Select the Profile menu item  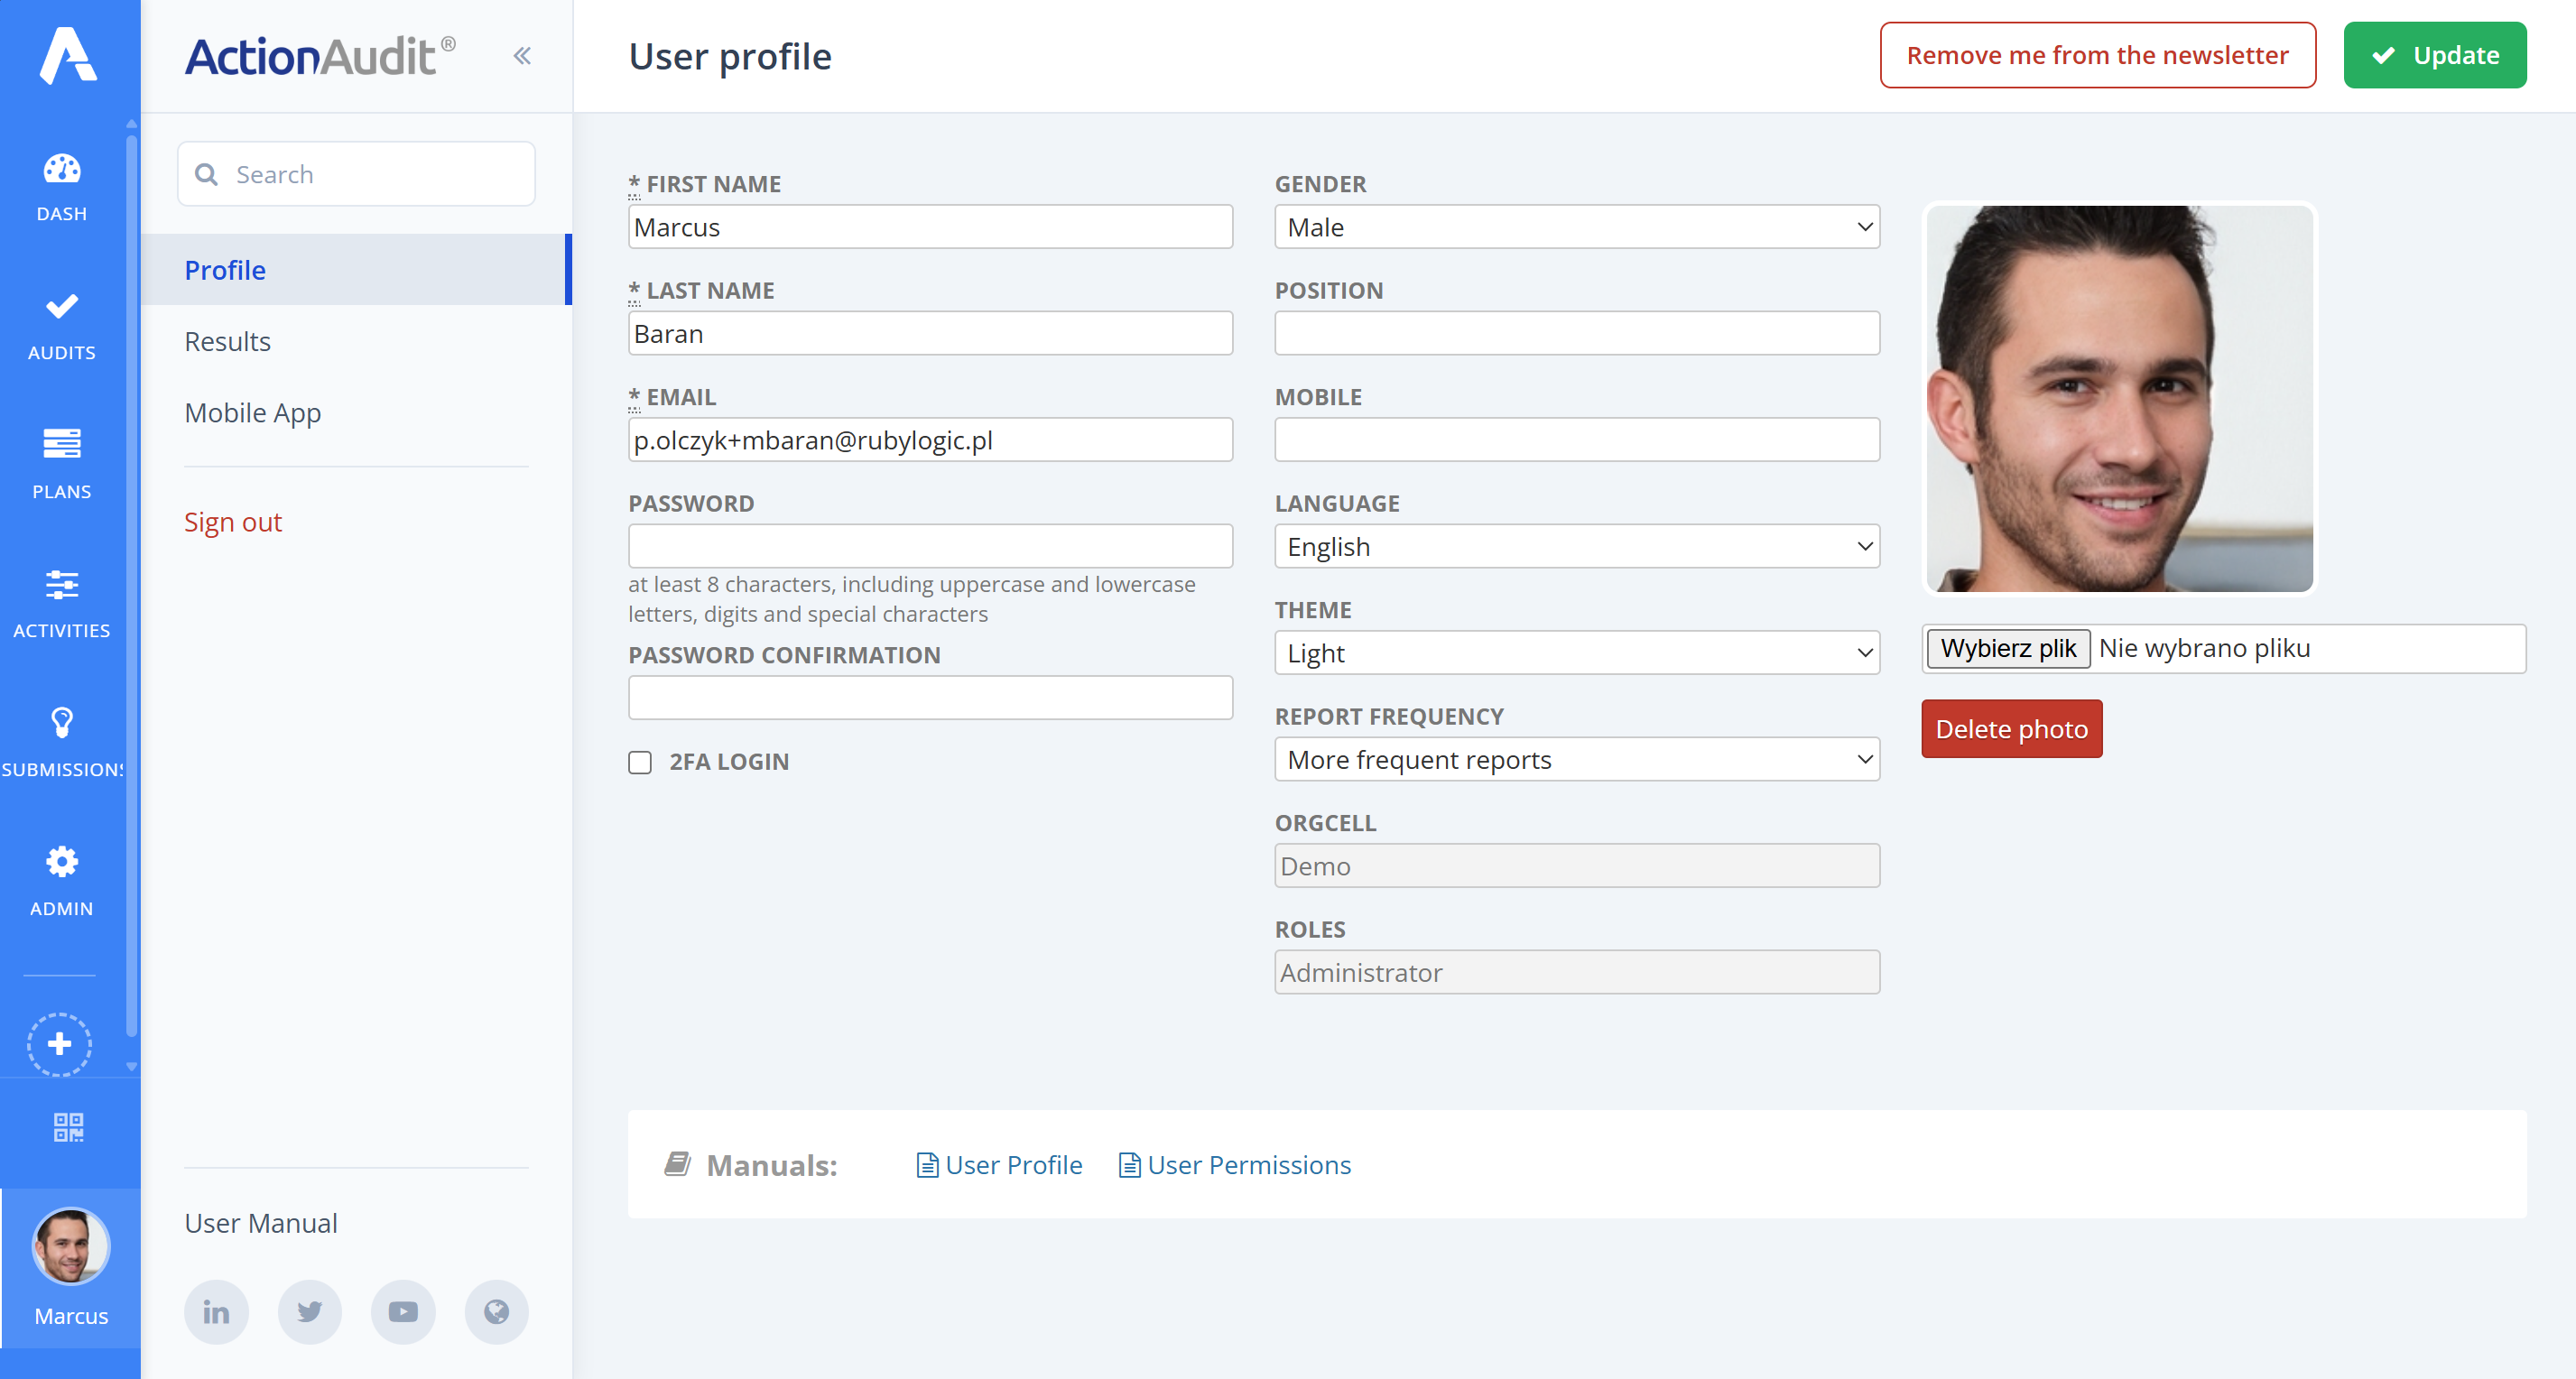356,270
